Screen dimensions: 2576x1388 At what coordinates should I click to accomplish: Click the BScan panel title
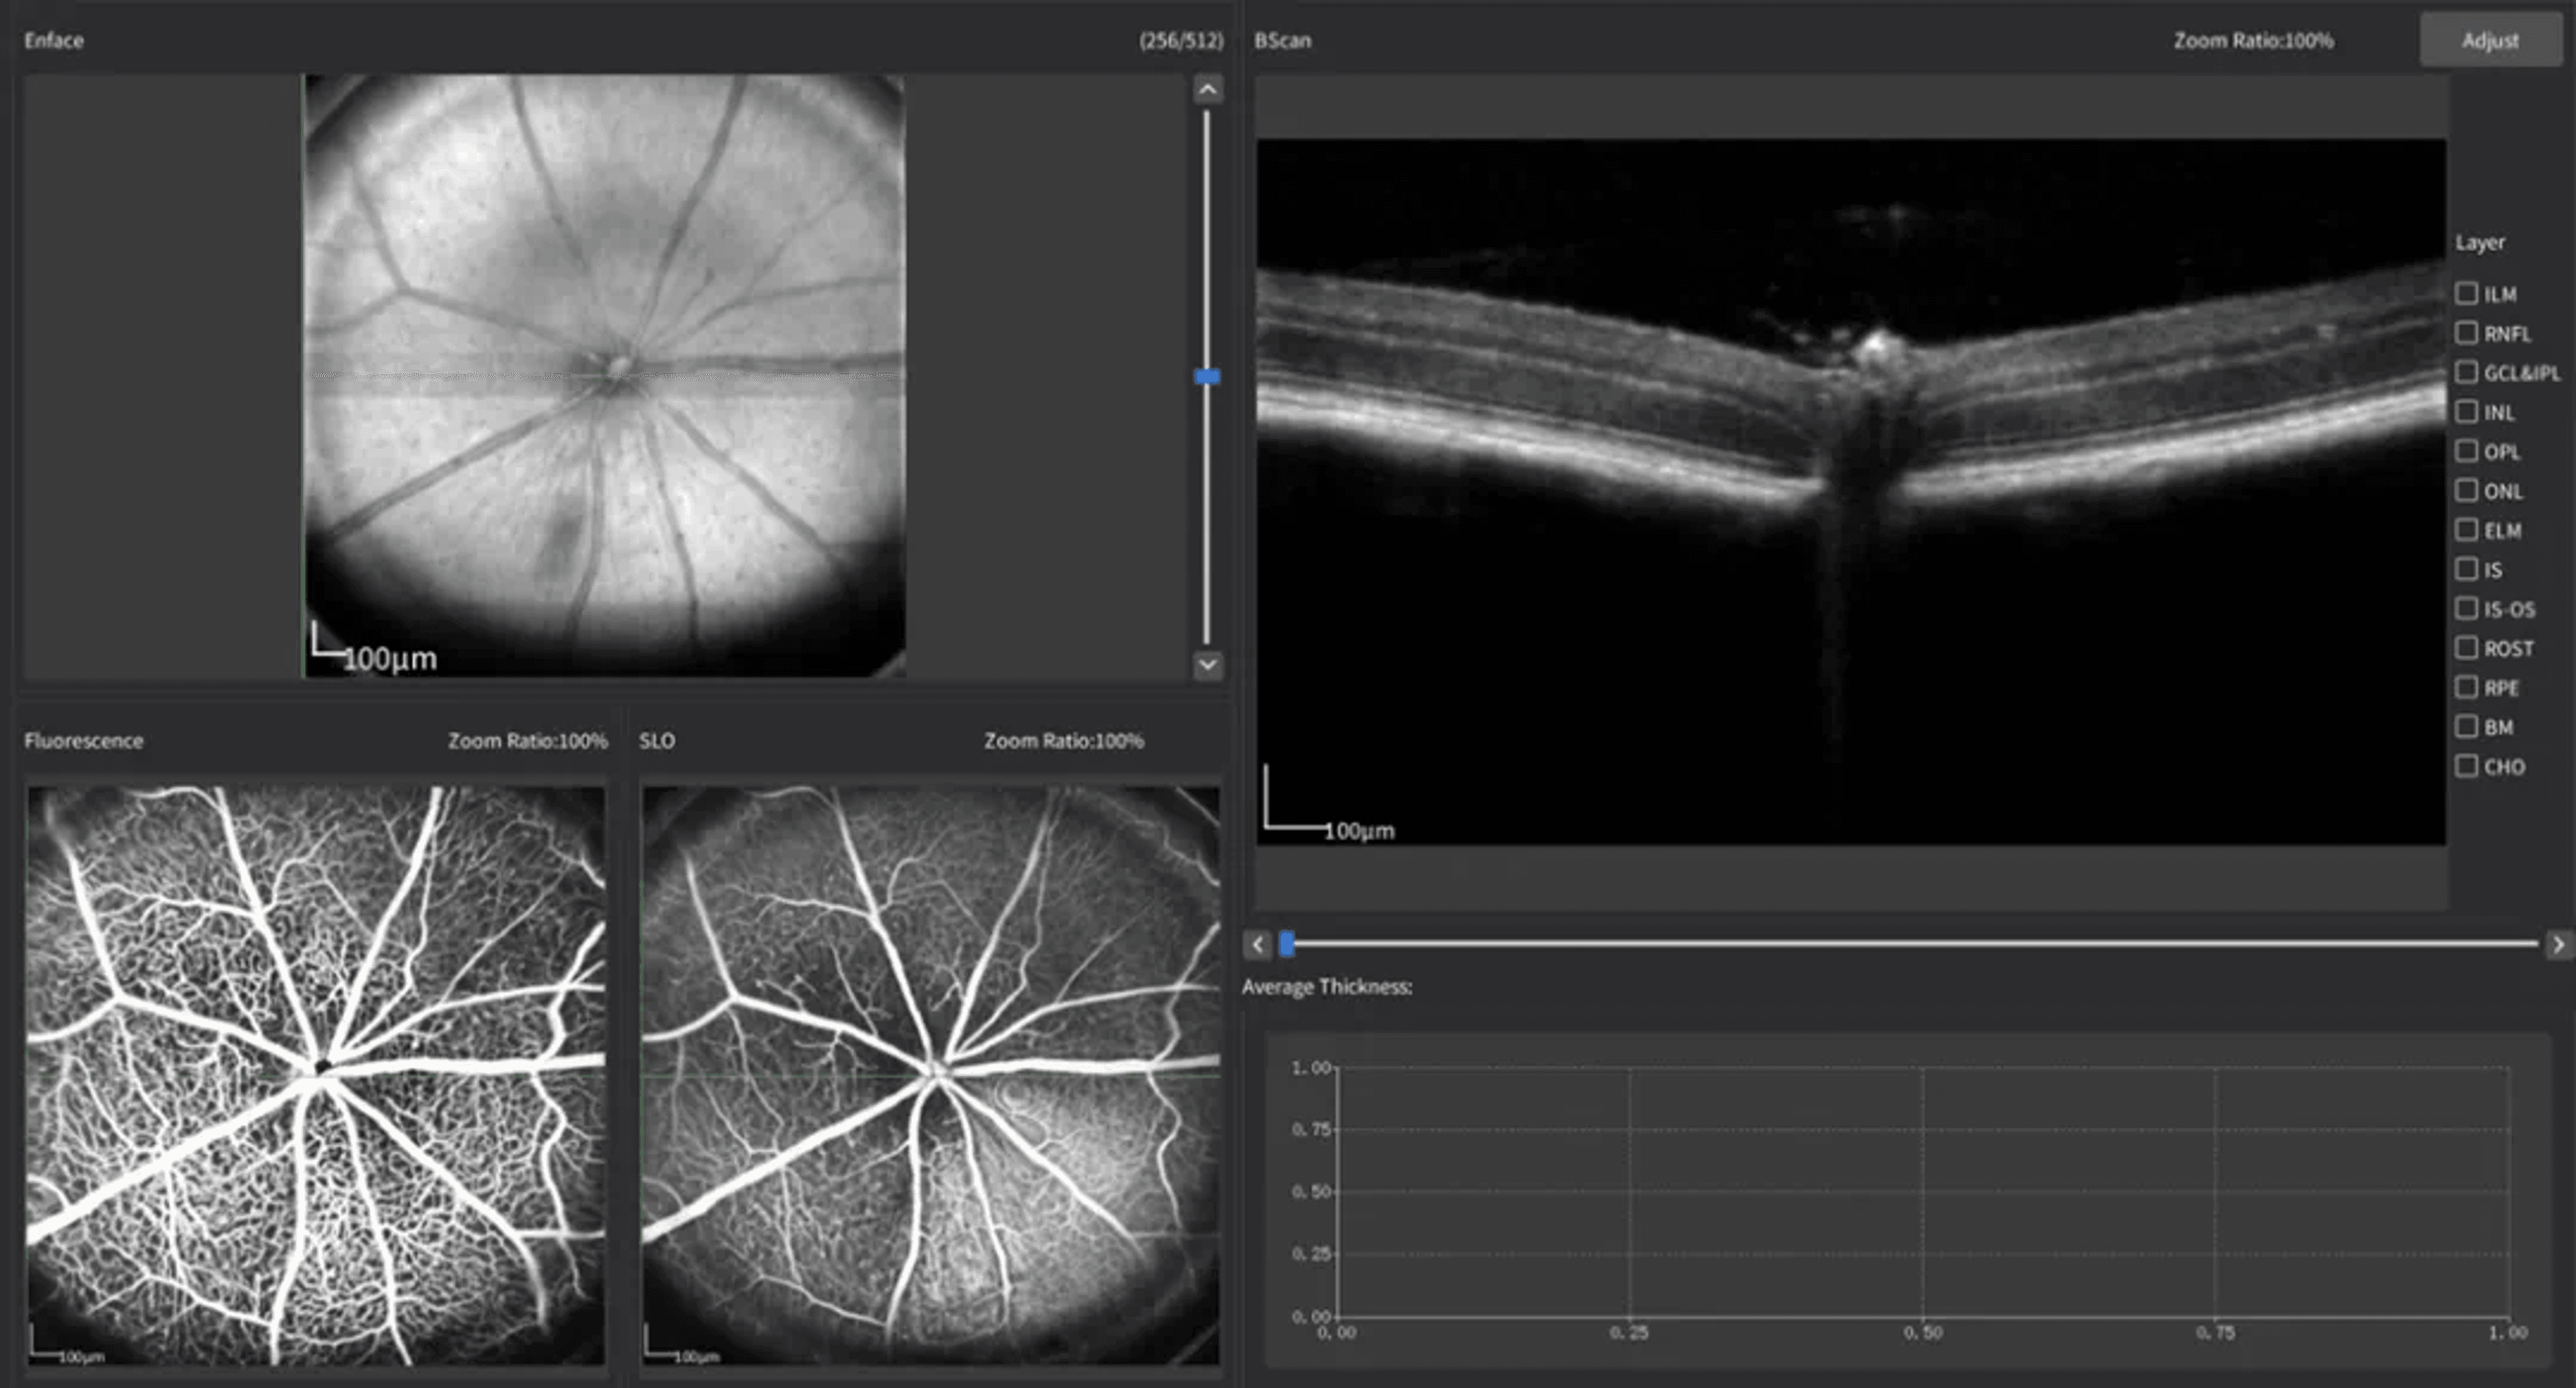pyautogui.click(x=1283, y=41)
